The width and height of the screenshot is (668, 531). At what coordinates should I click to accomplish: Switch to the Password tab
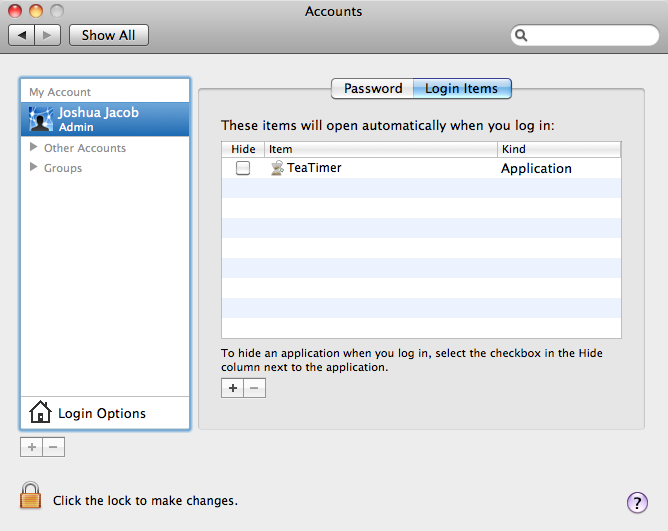(372, 88)
